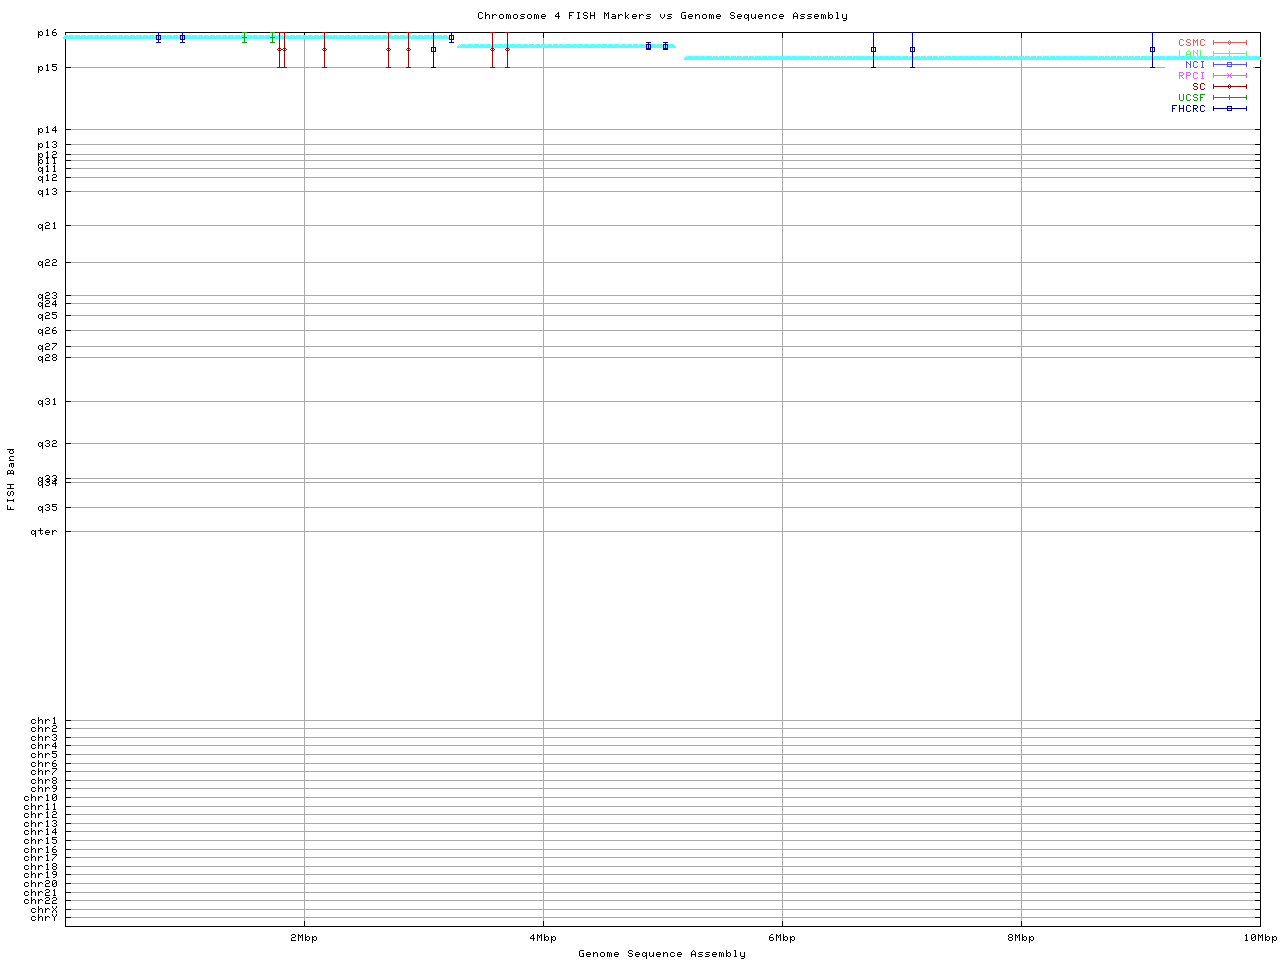Click the vertical FISH Band axis title
This screenshot has width=1280, height=960.
[x=12, y=479]
